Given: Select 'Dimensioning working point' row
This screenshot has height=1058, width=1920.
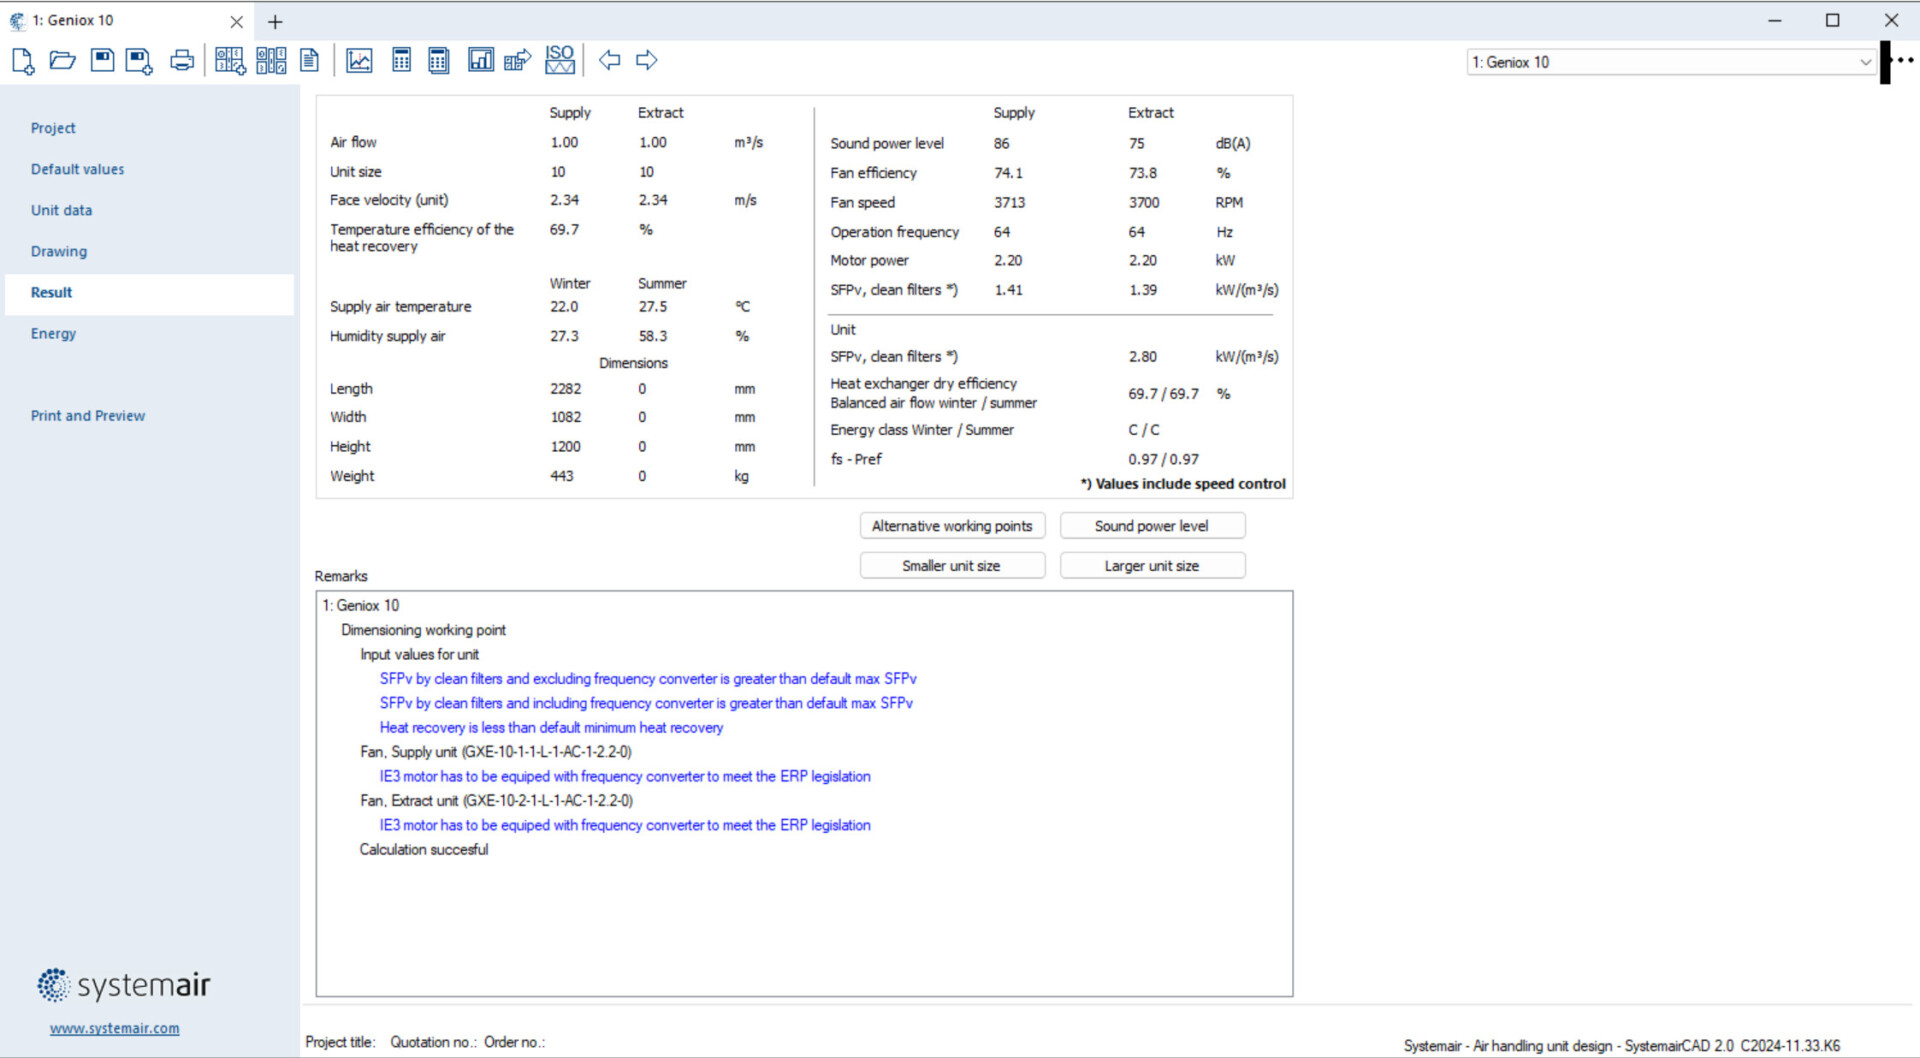Looking at the screenshot, I should point(423,630).
